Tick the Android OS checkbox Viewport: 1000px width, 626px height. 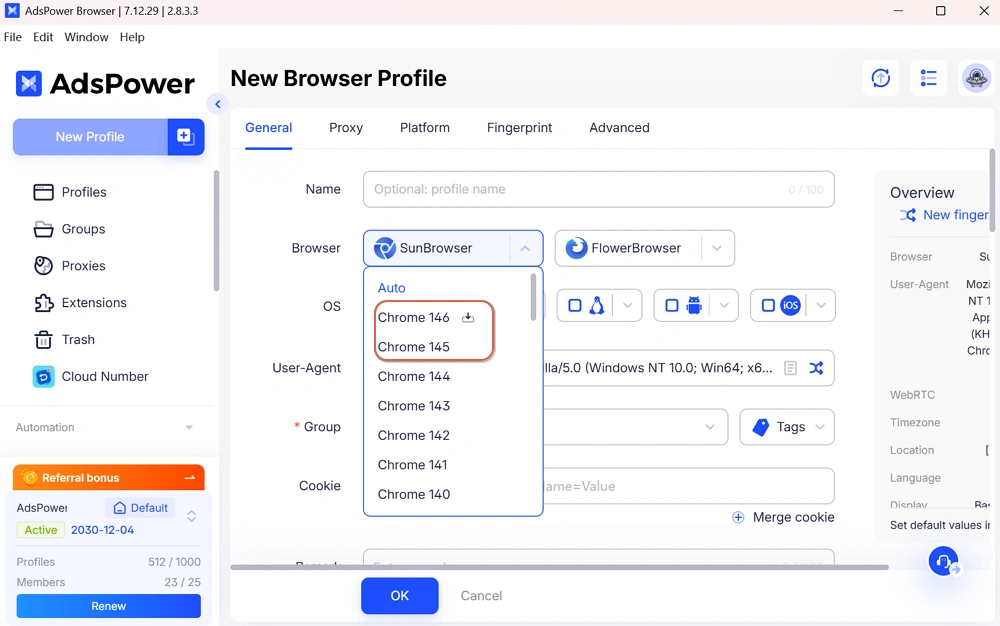[672, 306]
